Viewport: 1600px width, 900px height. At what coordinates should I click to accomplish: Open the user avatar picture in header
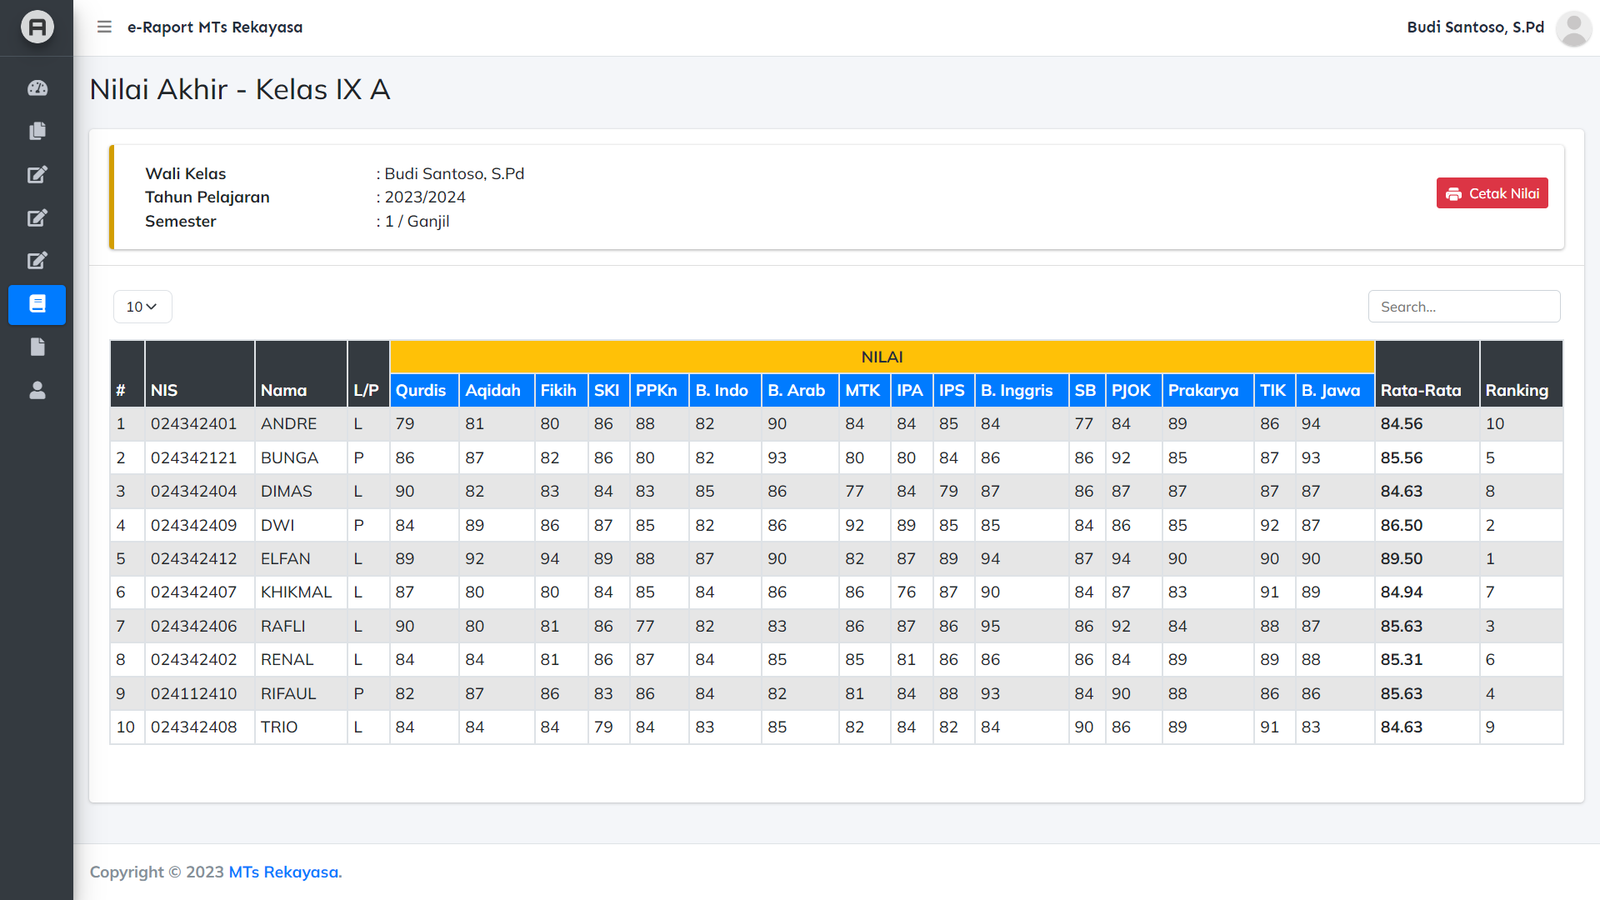(1573, 28)
